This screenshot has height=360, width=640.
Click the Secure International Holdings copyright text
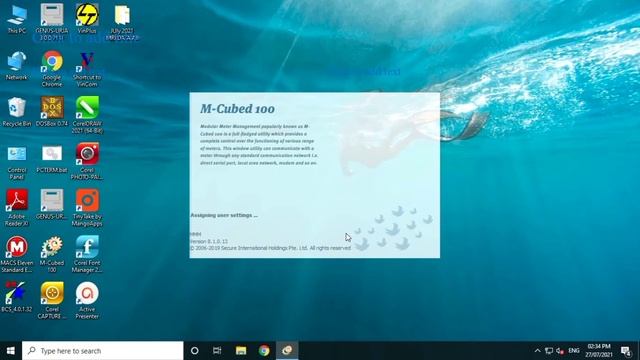point(270,248)
